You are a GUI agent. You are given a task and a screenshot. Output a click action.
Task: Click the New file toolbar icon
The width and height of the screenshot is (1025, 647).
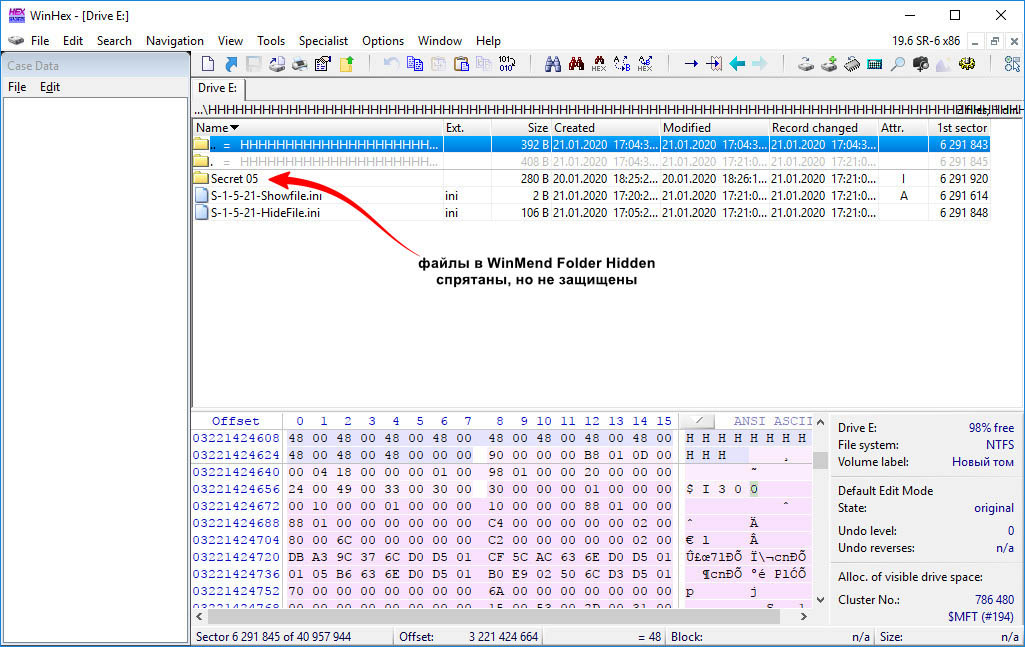tap(208, 63)
